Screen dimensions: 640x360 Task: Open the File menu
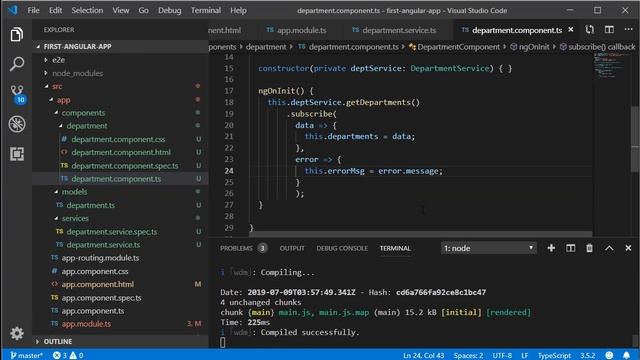pos(33,10)
